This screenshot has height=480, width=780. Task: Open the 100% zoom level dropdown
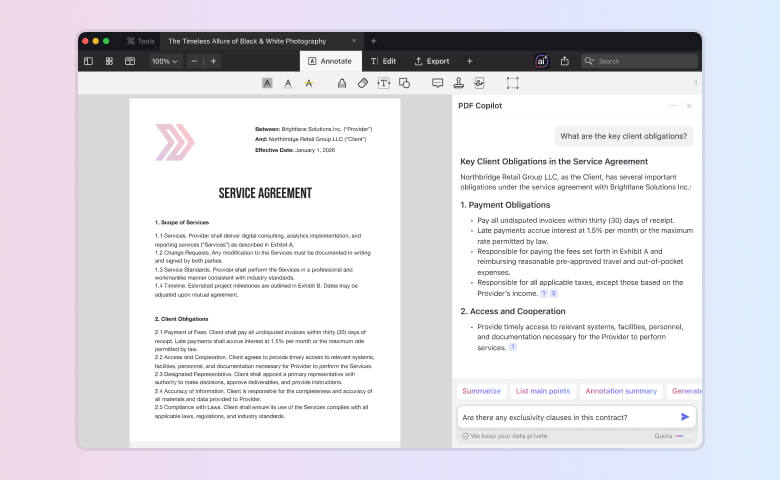[x=164, y=61]
